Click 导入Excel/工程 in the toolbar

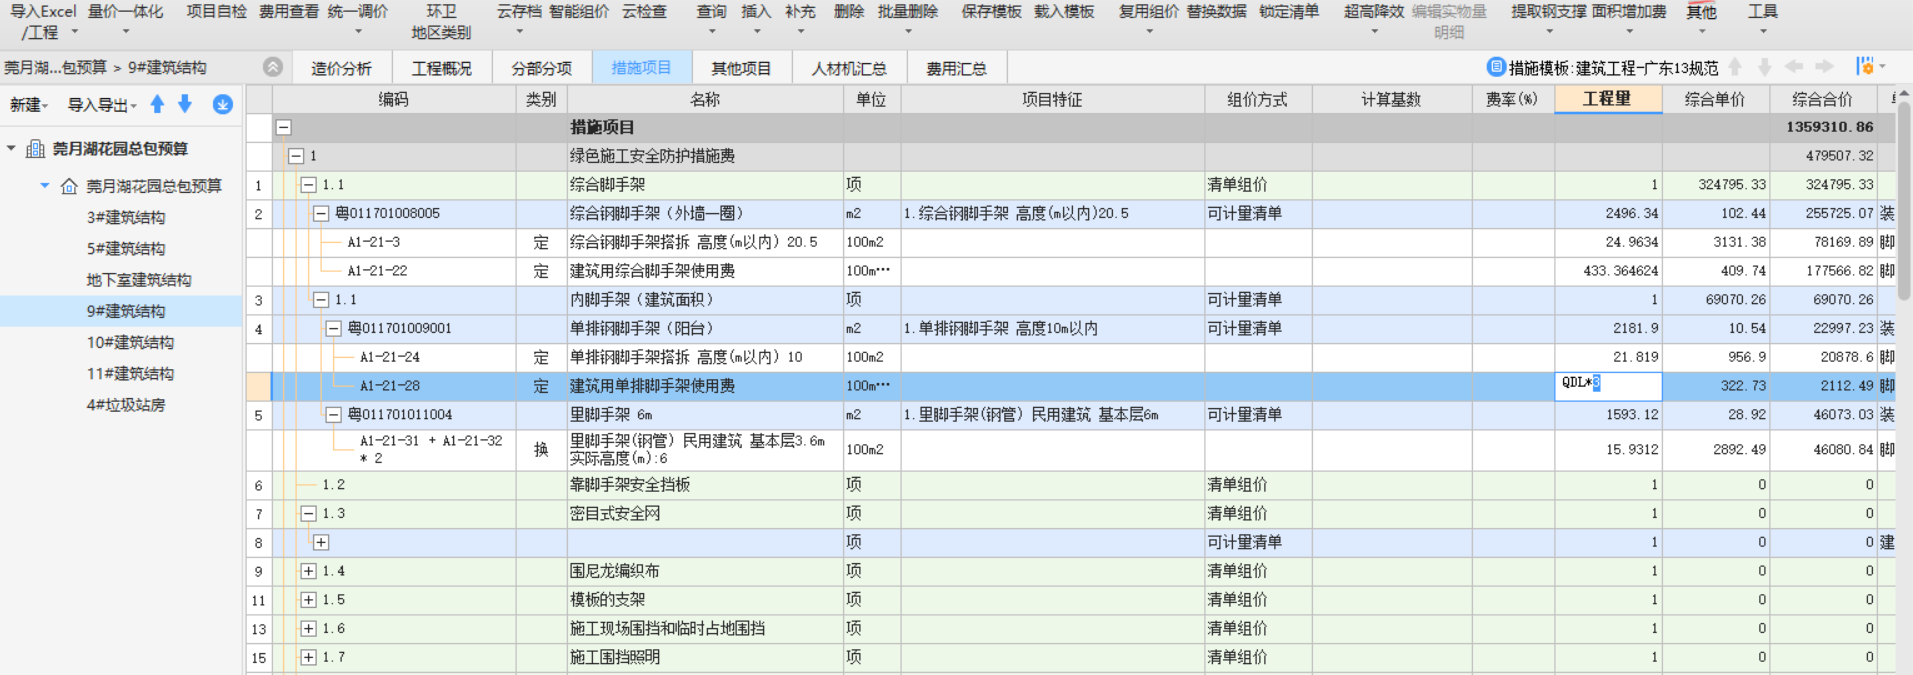(43, 22)
